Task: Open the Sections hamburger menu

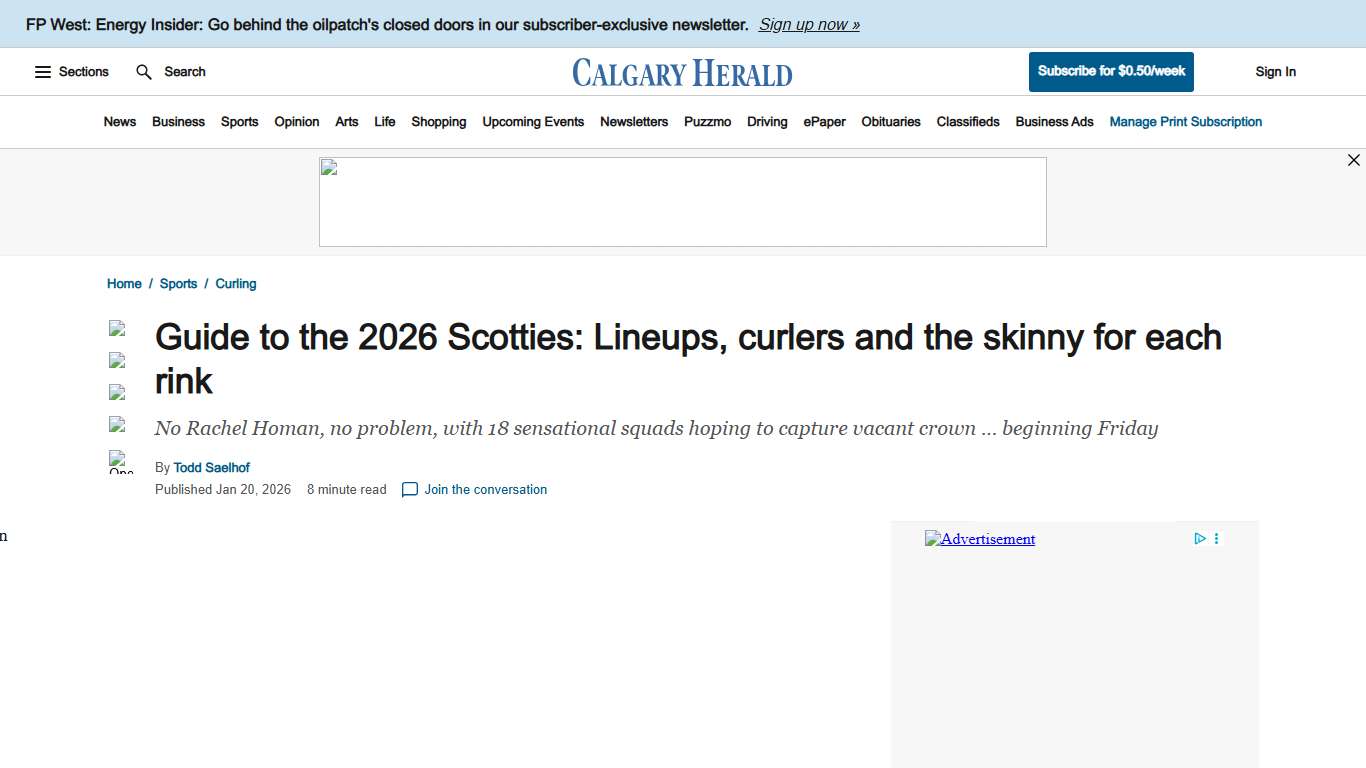Action: pyautogui.click(x=42, y=71)
